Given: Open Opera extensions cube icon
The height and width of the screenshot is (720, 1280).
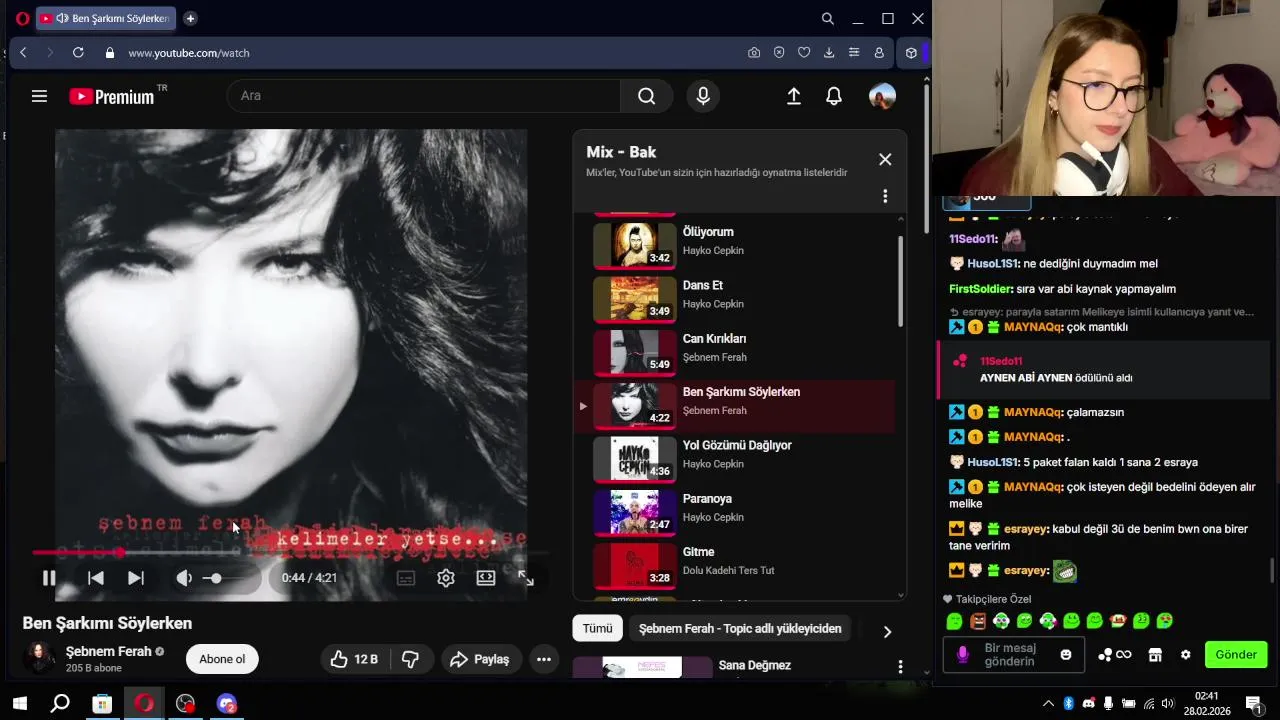Looking at the screenshot, I should [911, 53].
